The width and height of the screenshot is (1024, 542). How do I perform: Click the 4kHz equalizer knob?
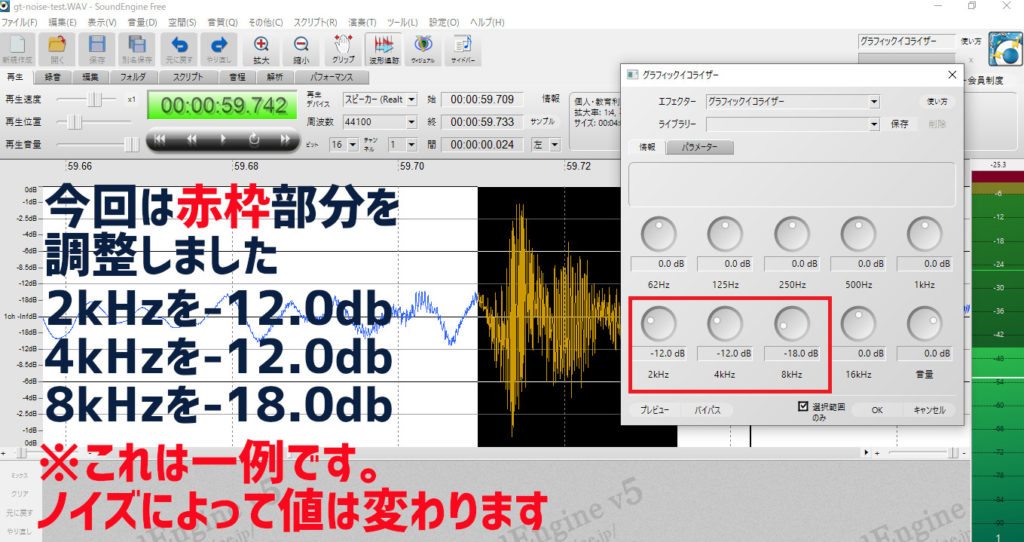click(x=725, y=323)
